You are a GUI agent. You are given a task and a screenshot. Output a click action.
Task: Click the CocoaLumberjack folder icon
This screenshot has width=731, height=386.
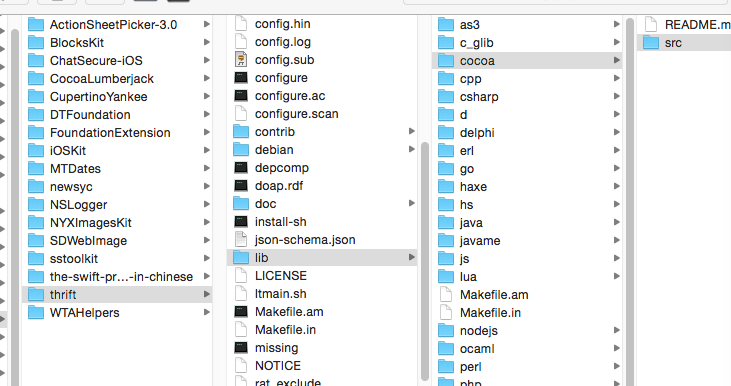[x=36, y=78]
